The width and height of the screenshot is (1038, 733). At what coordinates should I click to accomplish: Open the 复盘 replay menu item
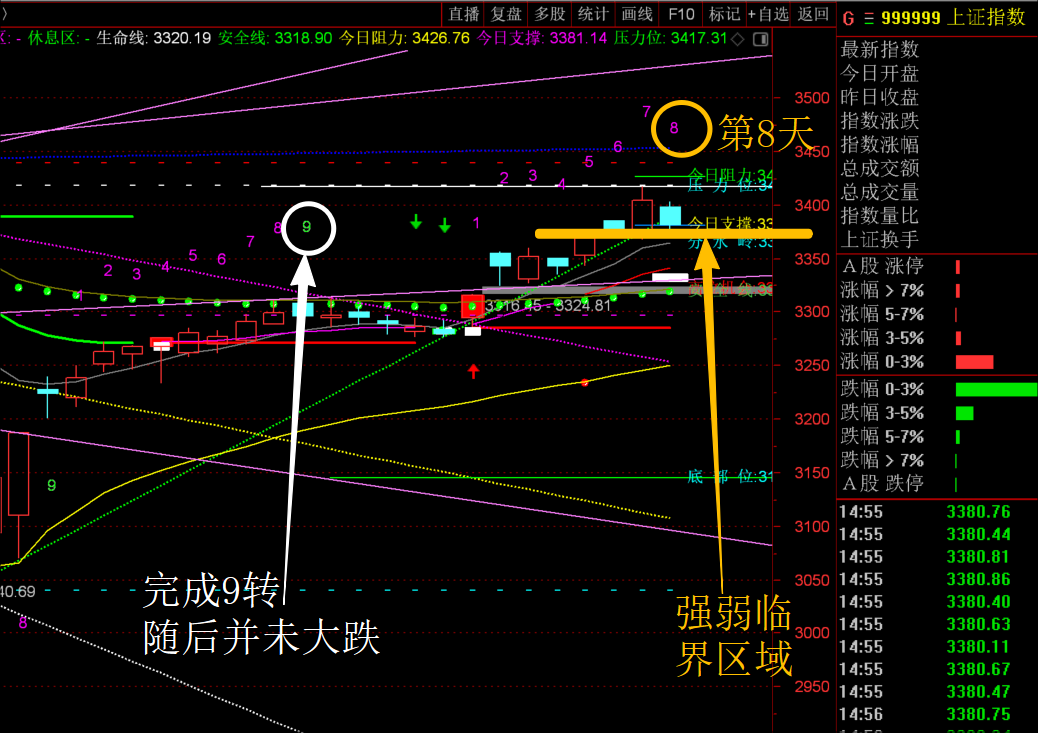click(506, 14)
